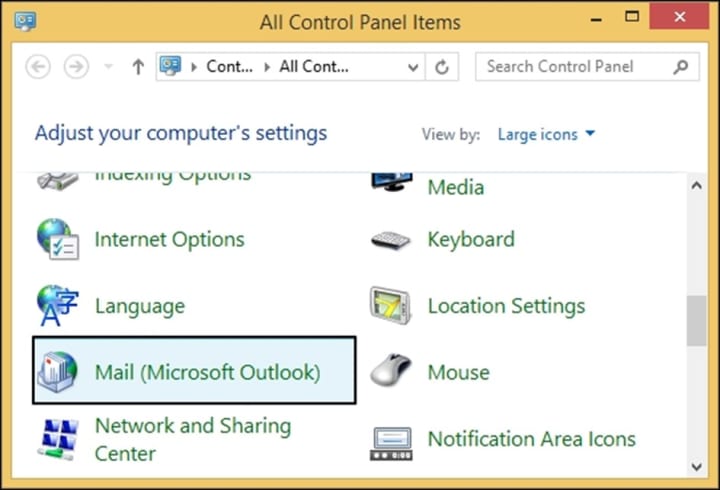Click the Notification Area Icons icon

click(x=391, y=444)
